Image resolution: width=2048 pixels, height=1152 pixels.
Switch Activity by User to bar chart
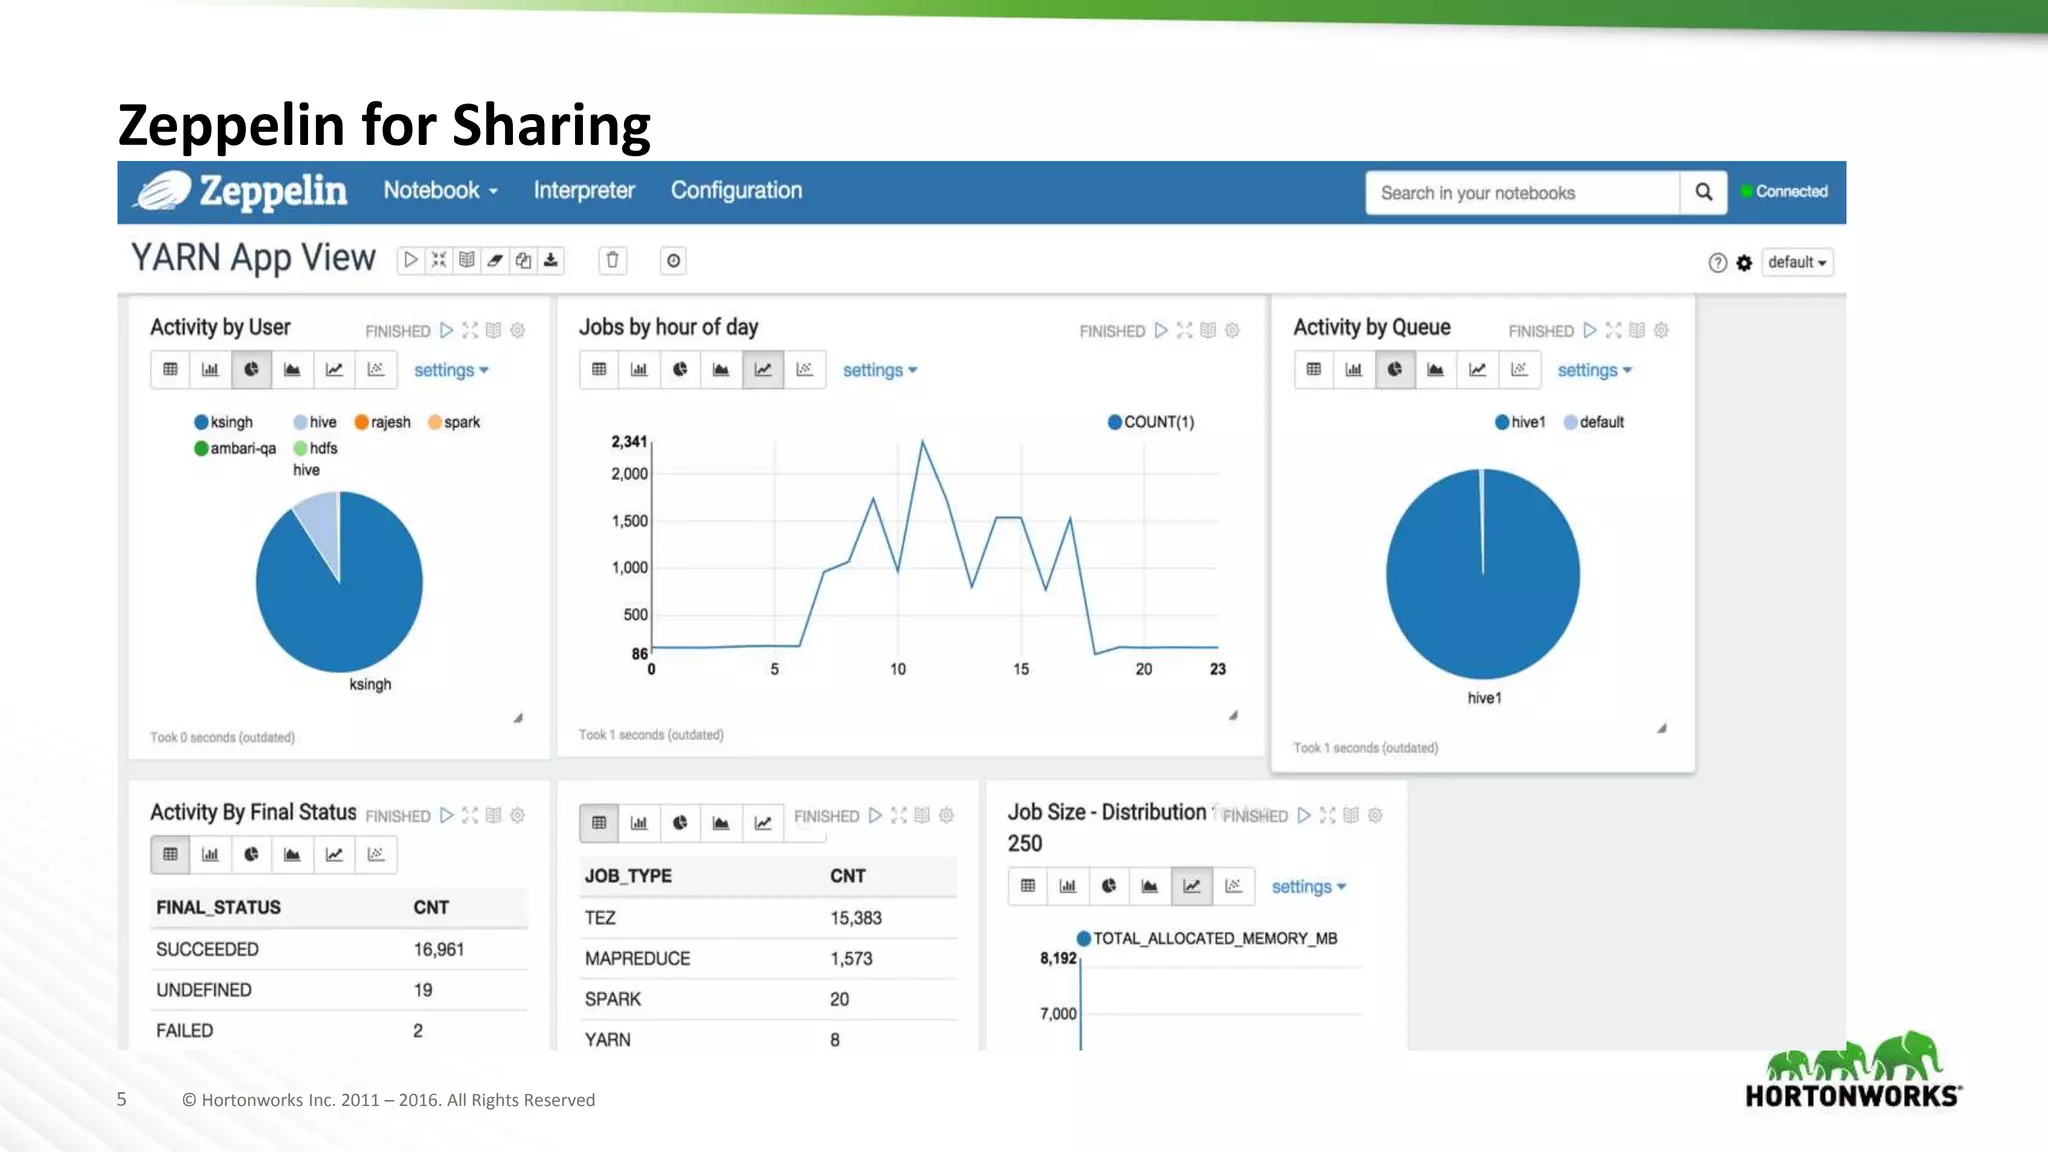(210, 370)
